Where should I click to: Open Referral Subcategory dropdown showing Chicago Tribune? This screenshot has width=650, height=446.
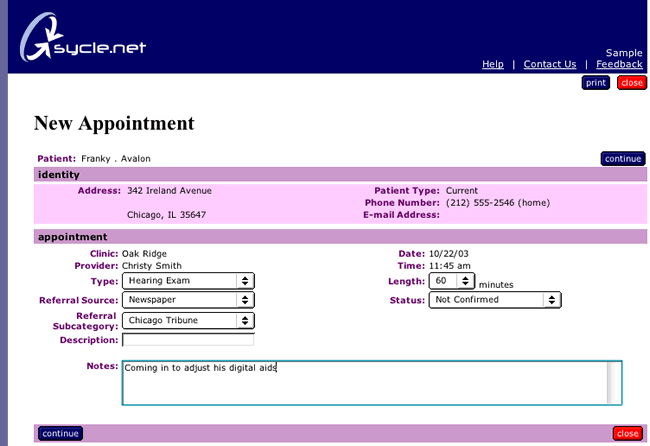[x=189, y=320]
